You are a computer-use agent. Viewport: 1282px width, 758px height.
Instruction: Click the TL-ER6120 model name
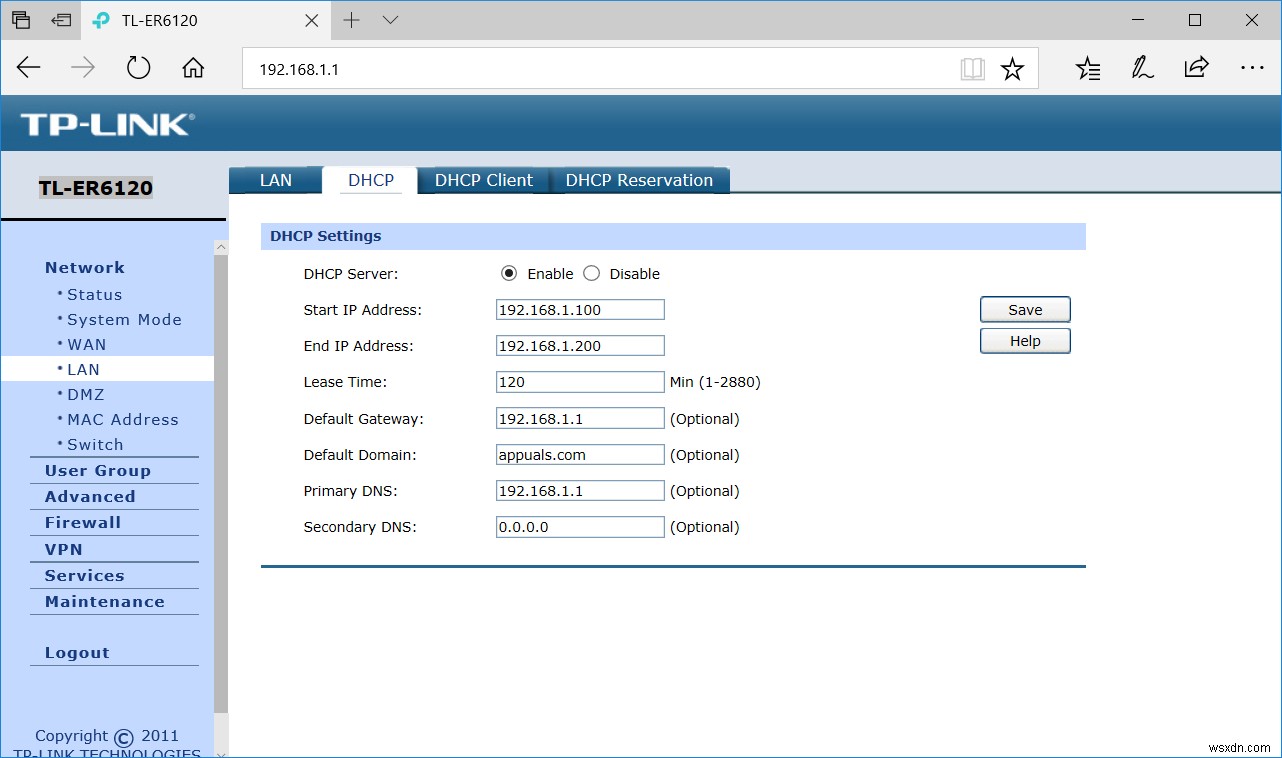[x=96, y=188]
